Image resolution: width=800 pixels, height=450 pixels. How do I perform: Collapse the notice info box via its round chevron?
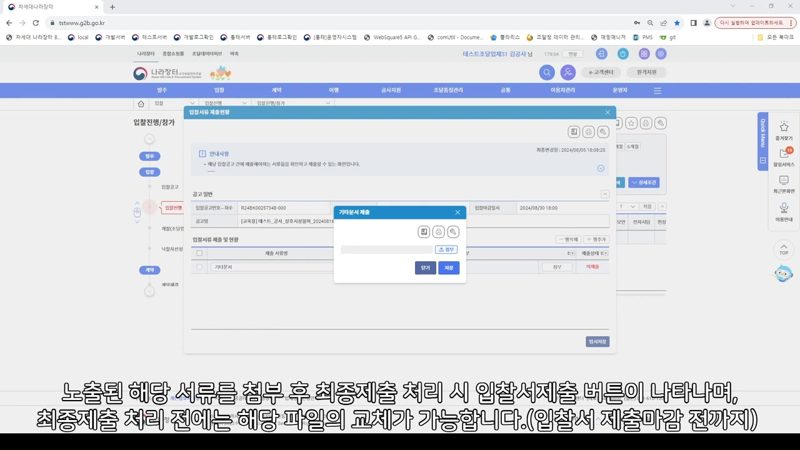pyautogui.click(x=601, y=168)
